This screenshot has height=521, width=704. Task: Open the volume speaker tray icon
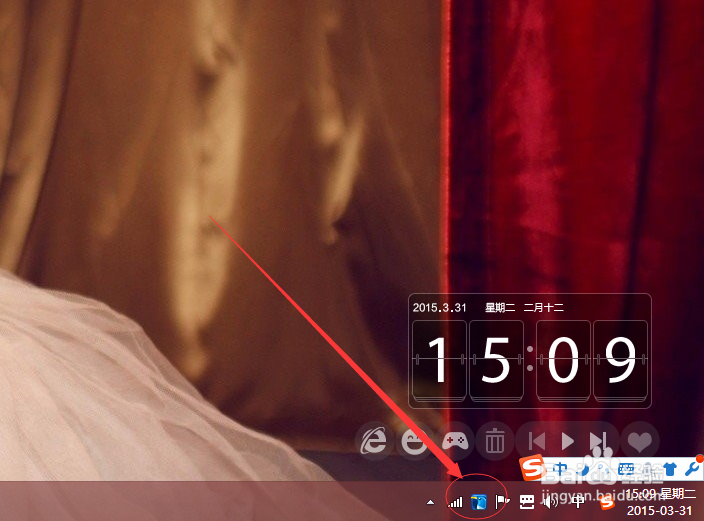click(x=550, y=502)
